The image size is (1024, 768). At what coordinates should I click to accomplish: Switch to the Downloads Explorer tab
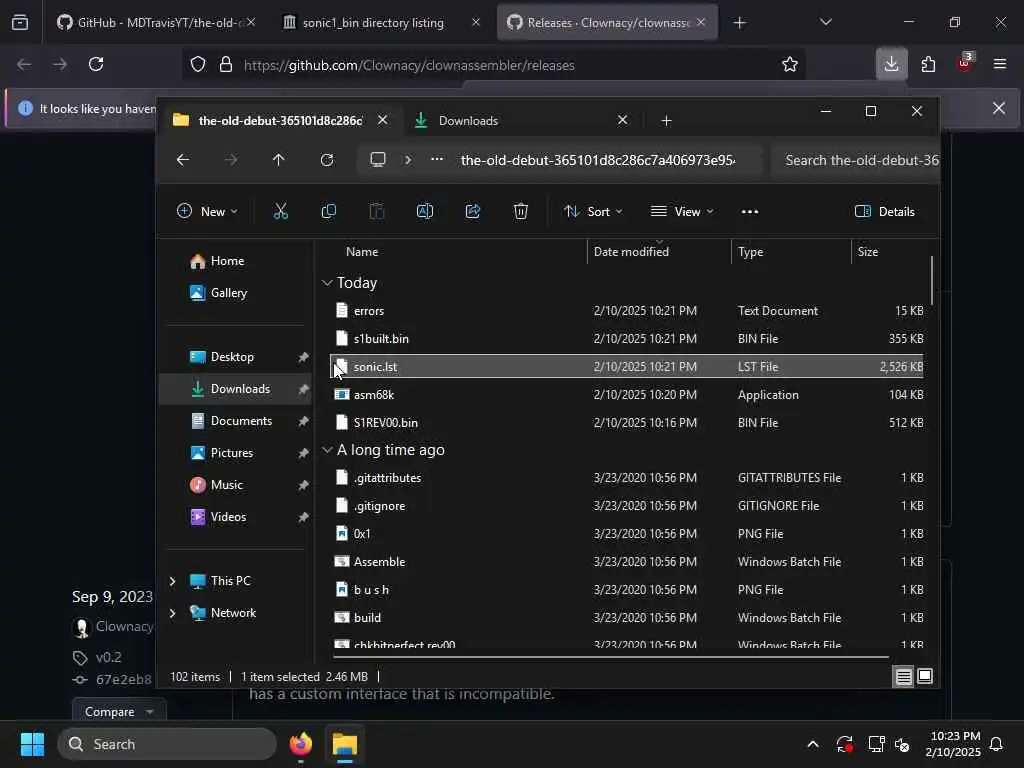point(522,120)
